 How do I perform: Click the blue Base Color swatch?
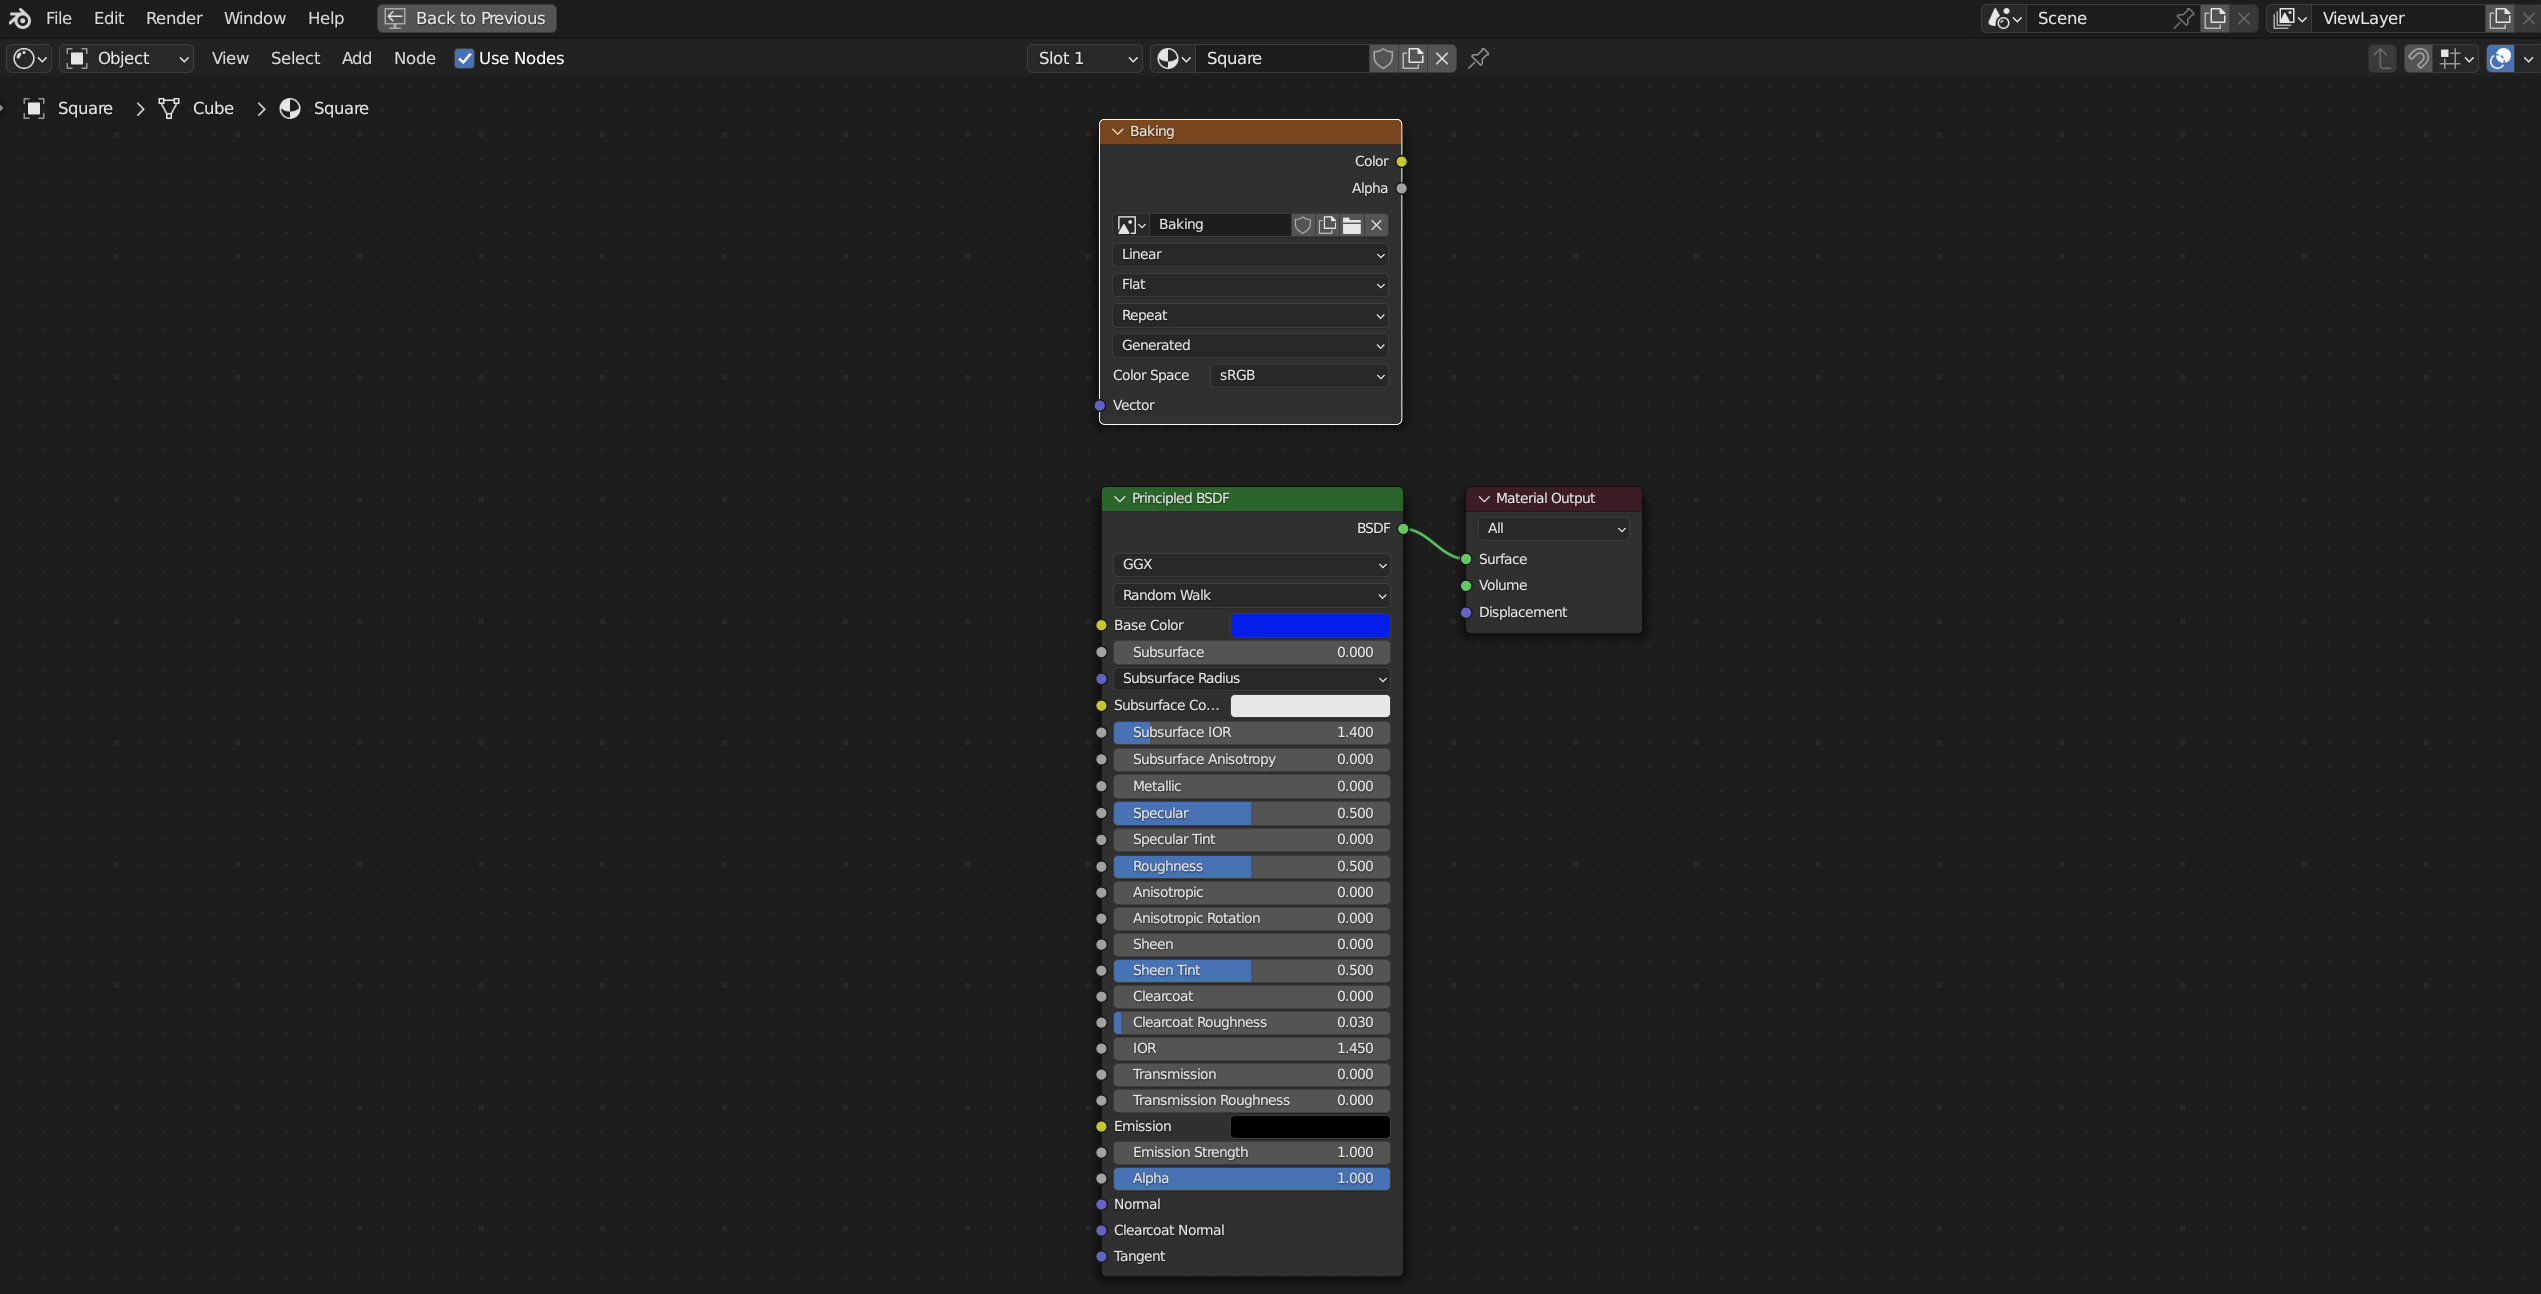click(1309, 626)
